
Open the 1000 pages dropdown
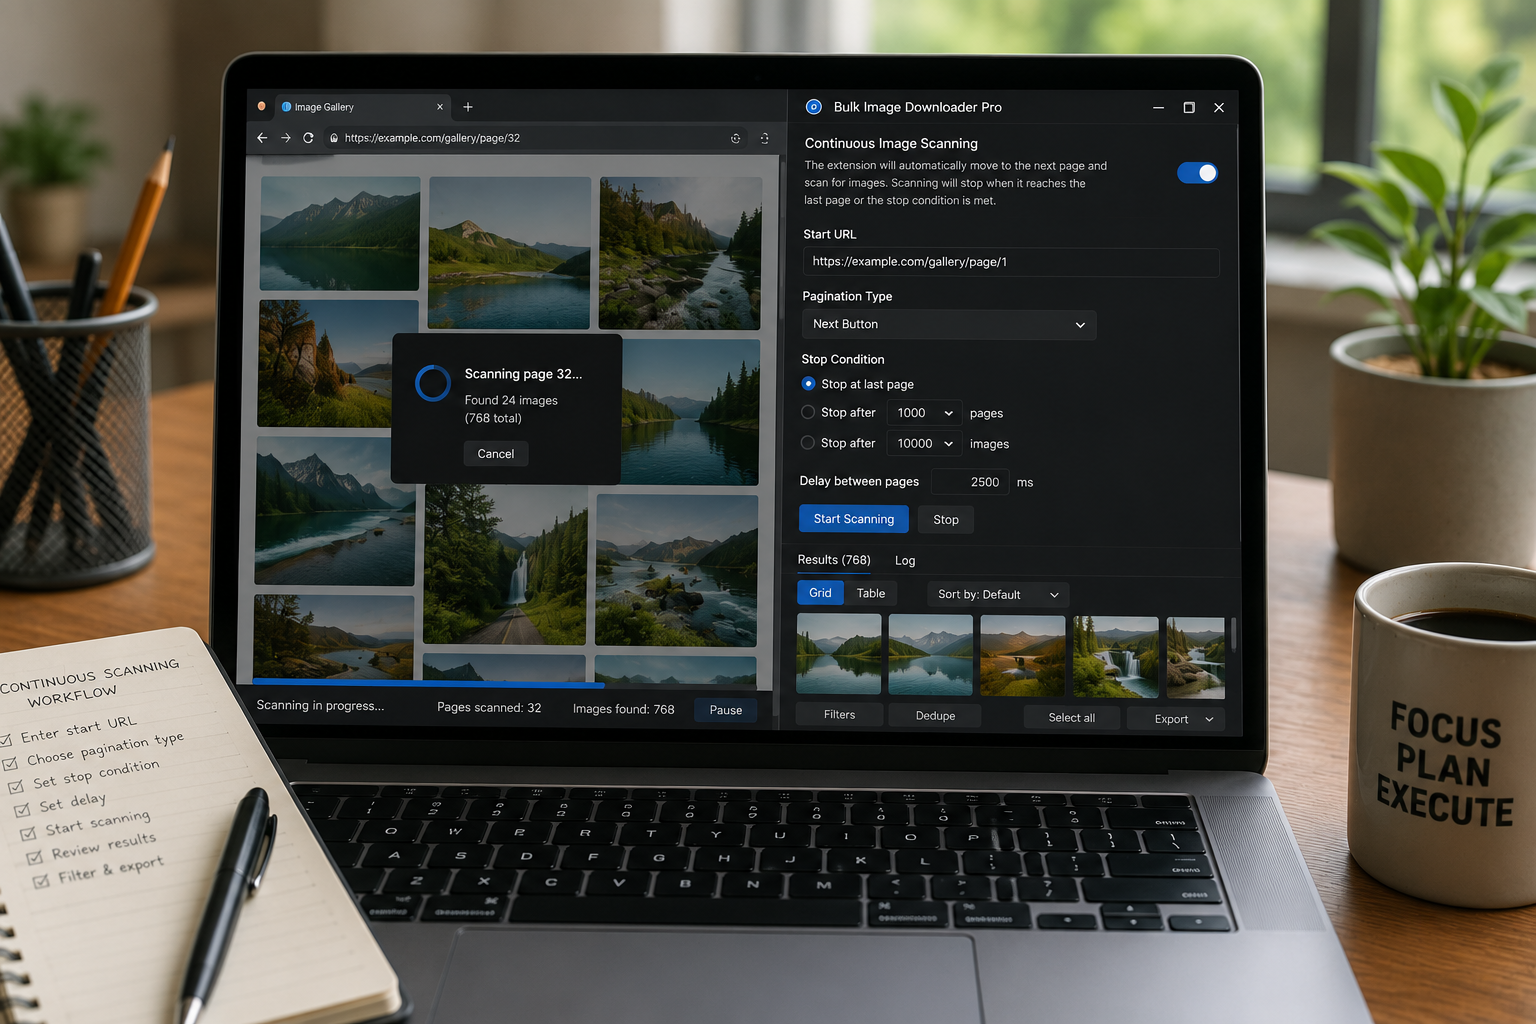[925, 413]
